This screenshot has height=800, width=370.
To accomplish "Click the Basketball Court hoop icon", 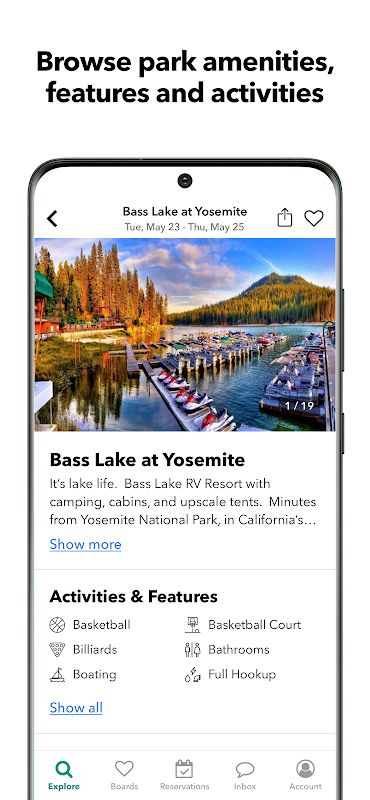I will click(192, 624).
